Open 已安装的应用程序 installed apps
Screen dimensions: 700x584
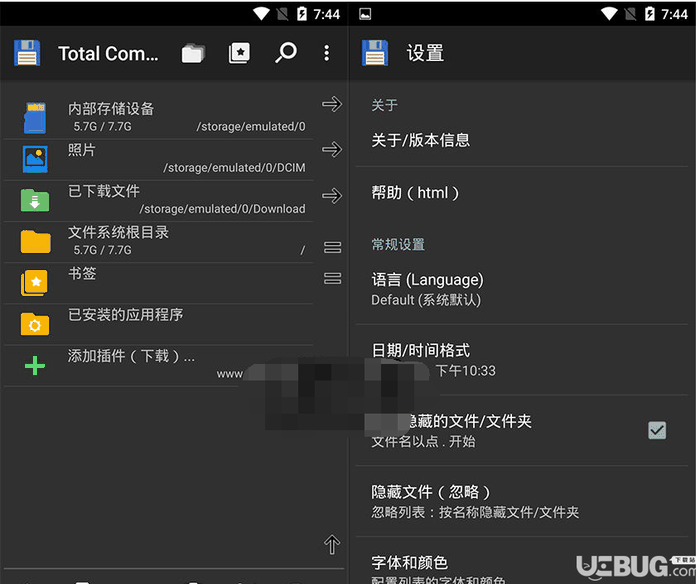click(x=158, y=324)
